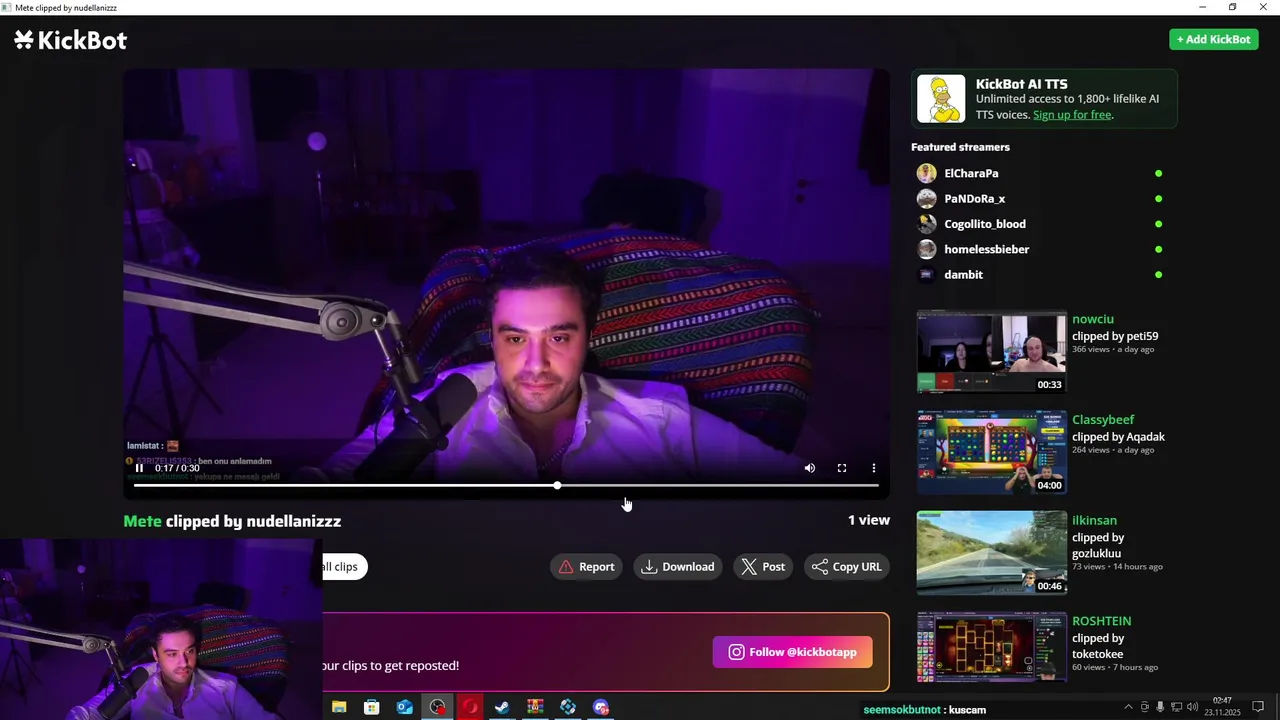
Task: Click the KickBot logo
Action: 70,40
